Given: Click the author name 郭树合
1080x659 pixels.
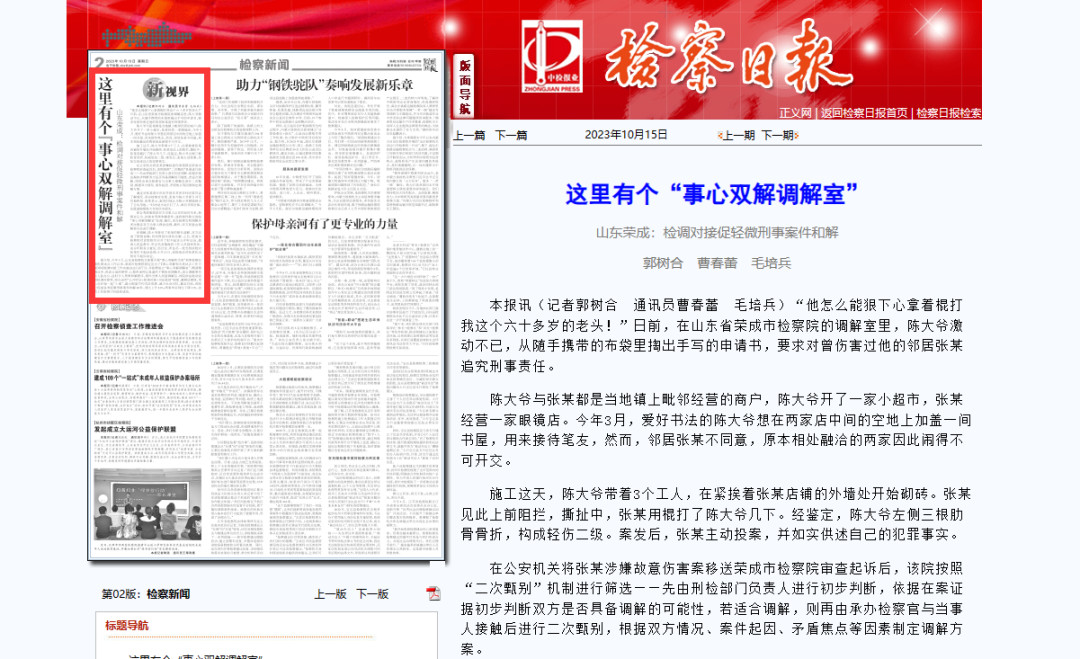Looking at the screenshot, I should click(663, 263).
